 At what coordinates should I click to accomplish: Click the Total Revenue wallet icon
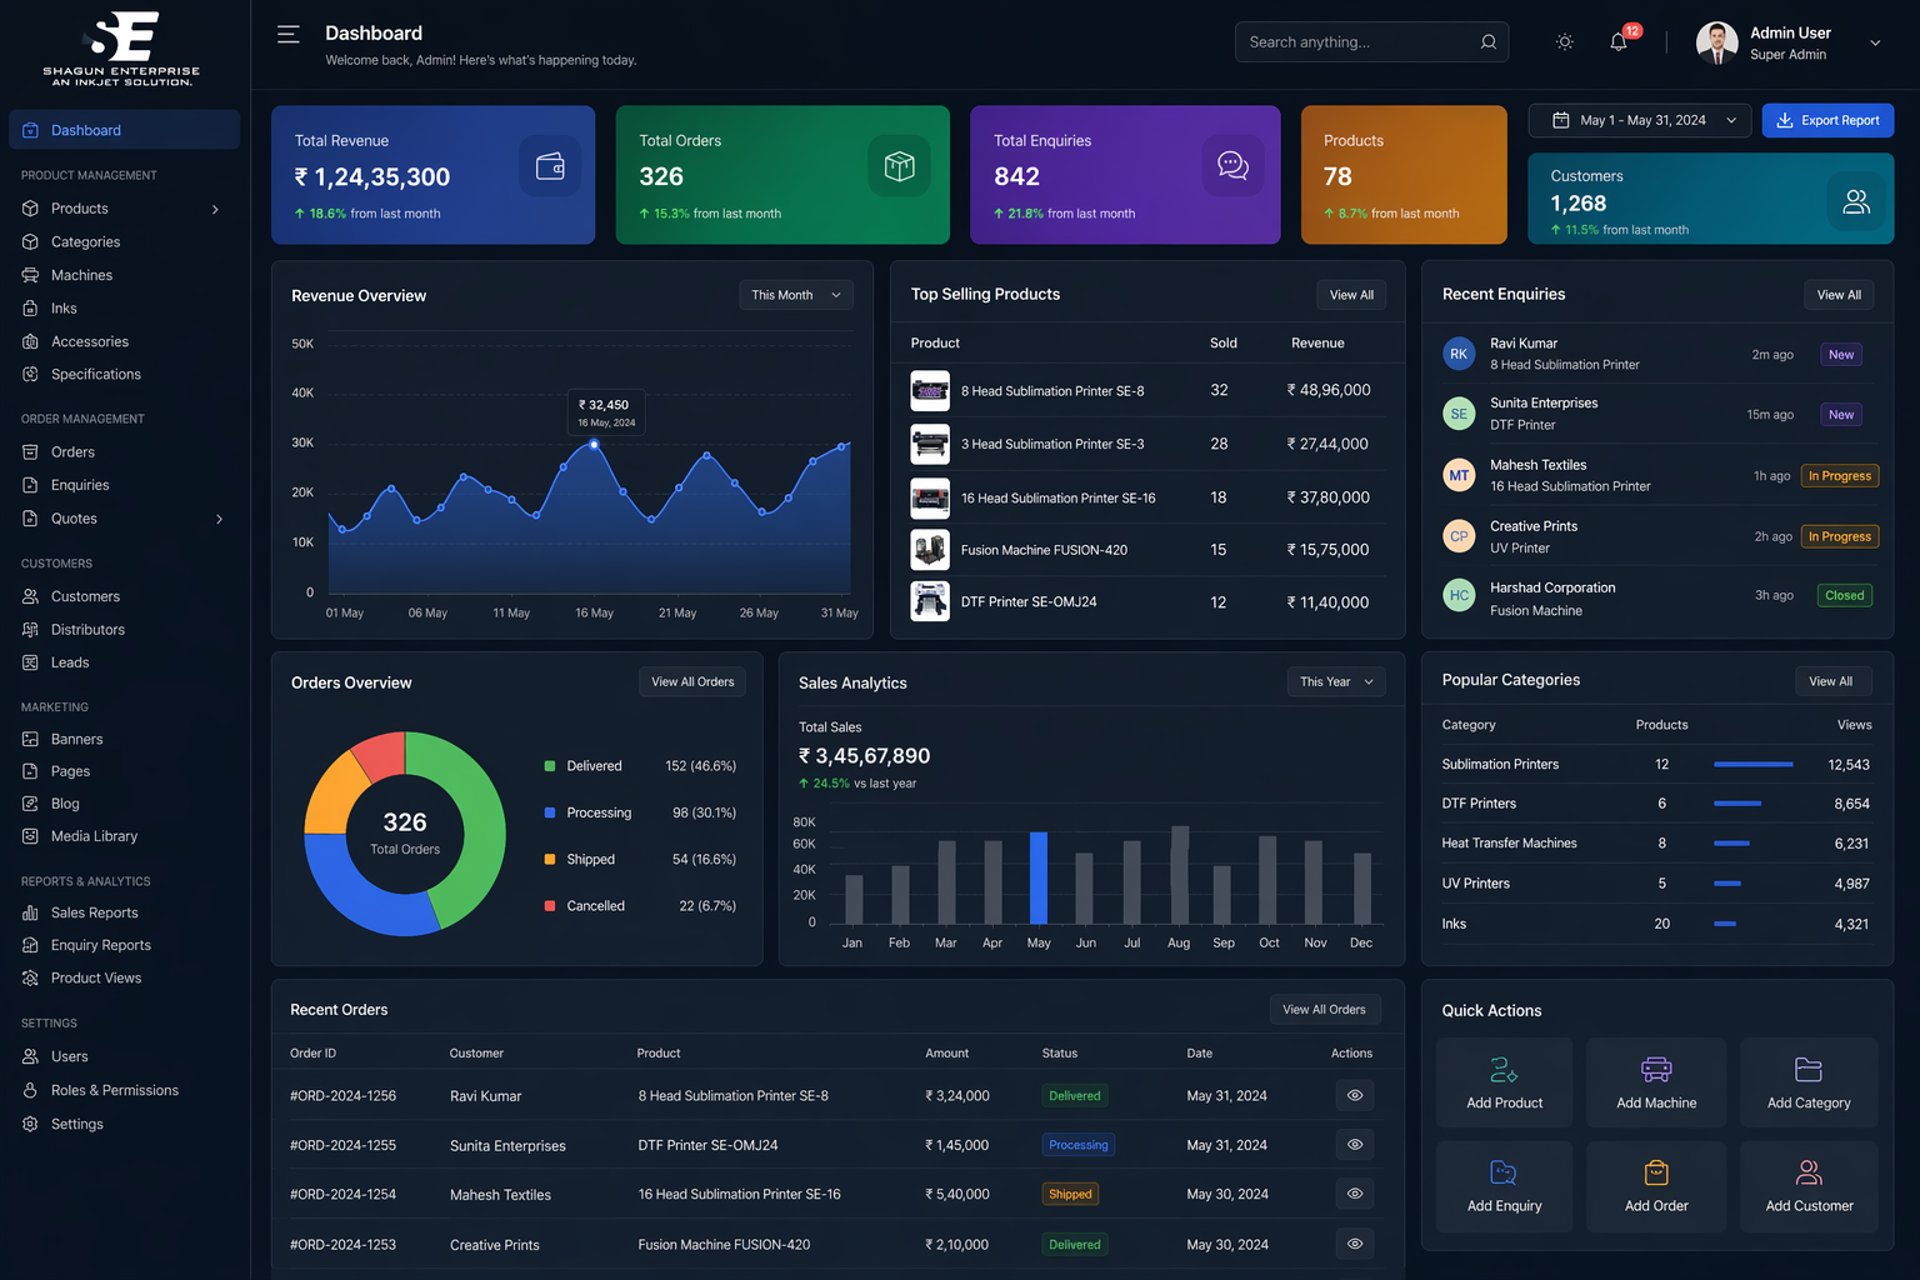(550, 166)
